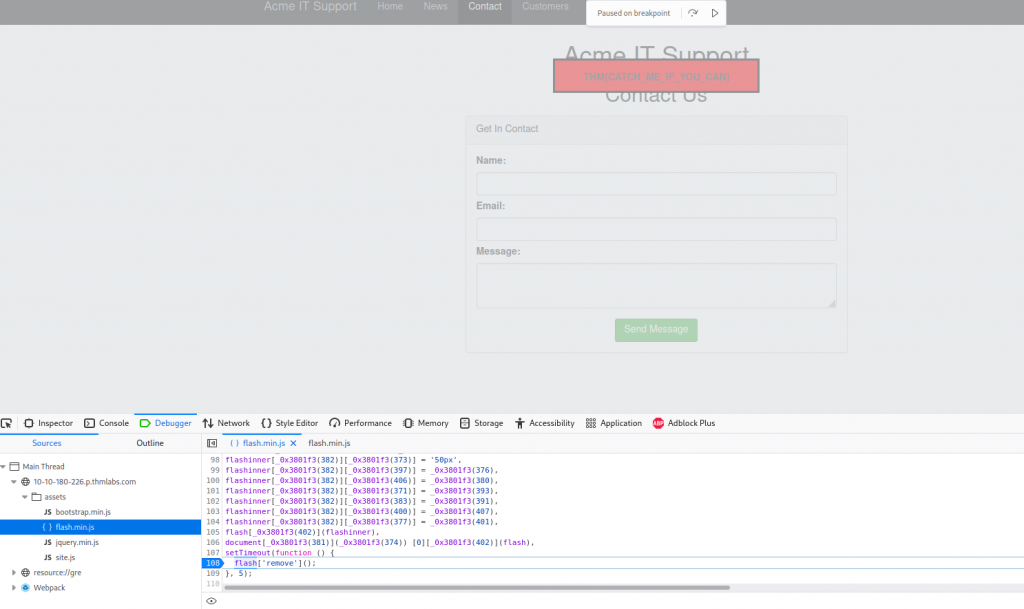Open the Storage panel
The height and width of the screenshot is (609, 1024).
481,423
